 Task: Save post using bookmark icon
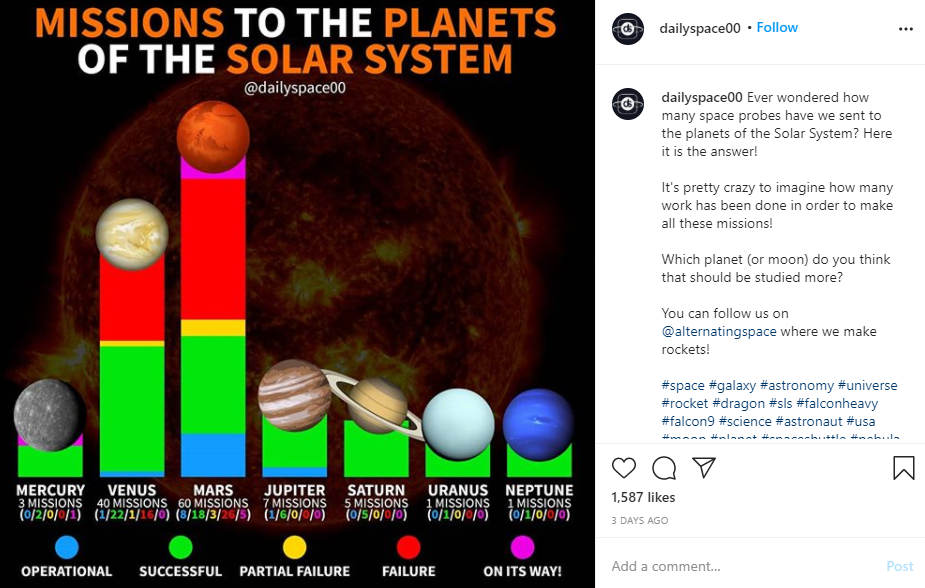903,468
